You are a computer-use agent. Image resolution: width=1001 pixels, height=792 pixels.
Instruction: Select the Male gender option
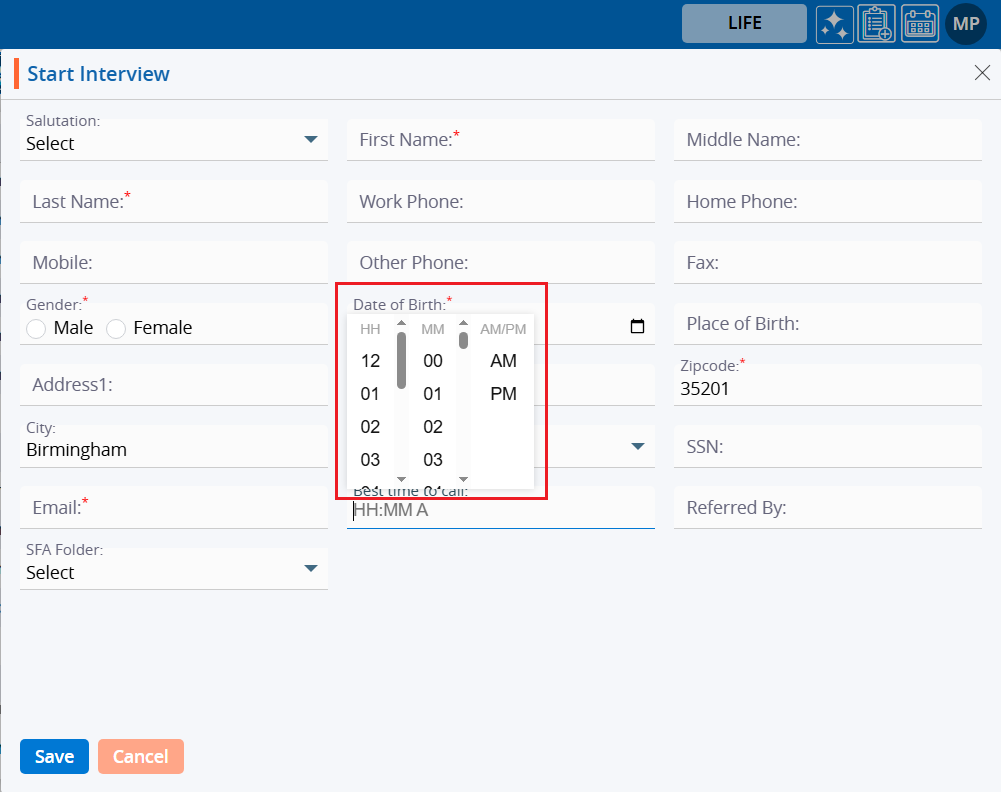(37, 329)
